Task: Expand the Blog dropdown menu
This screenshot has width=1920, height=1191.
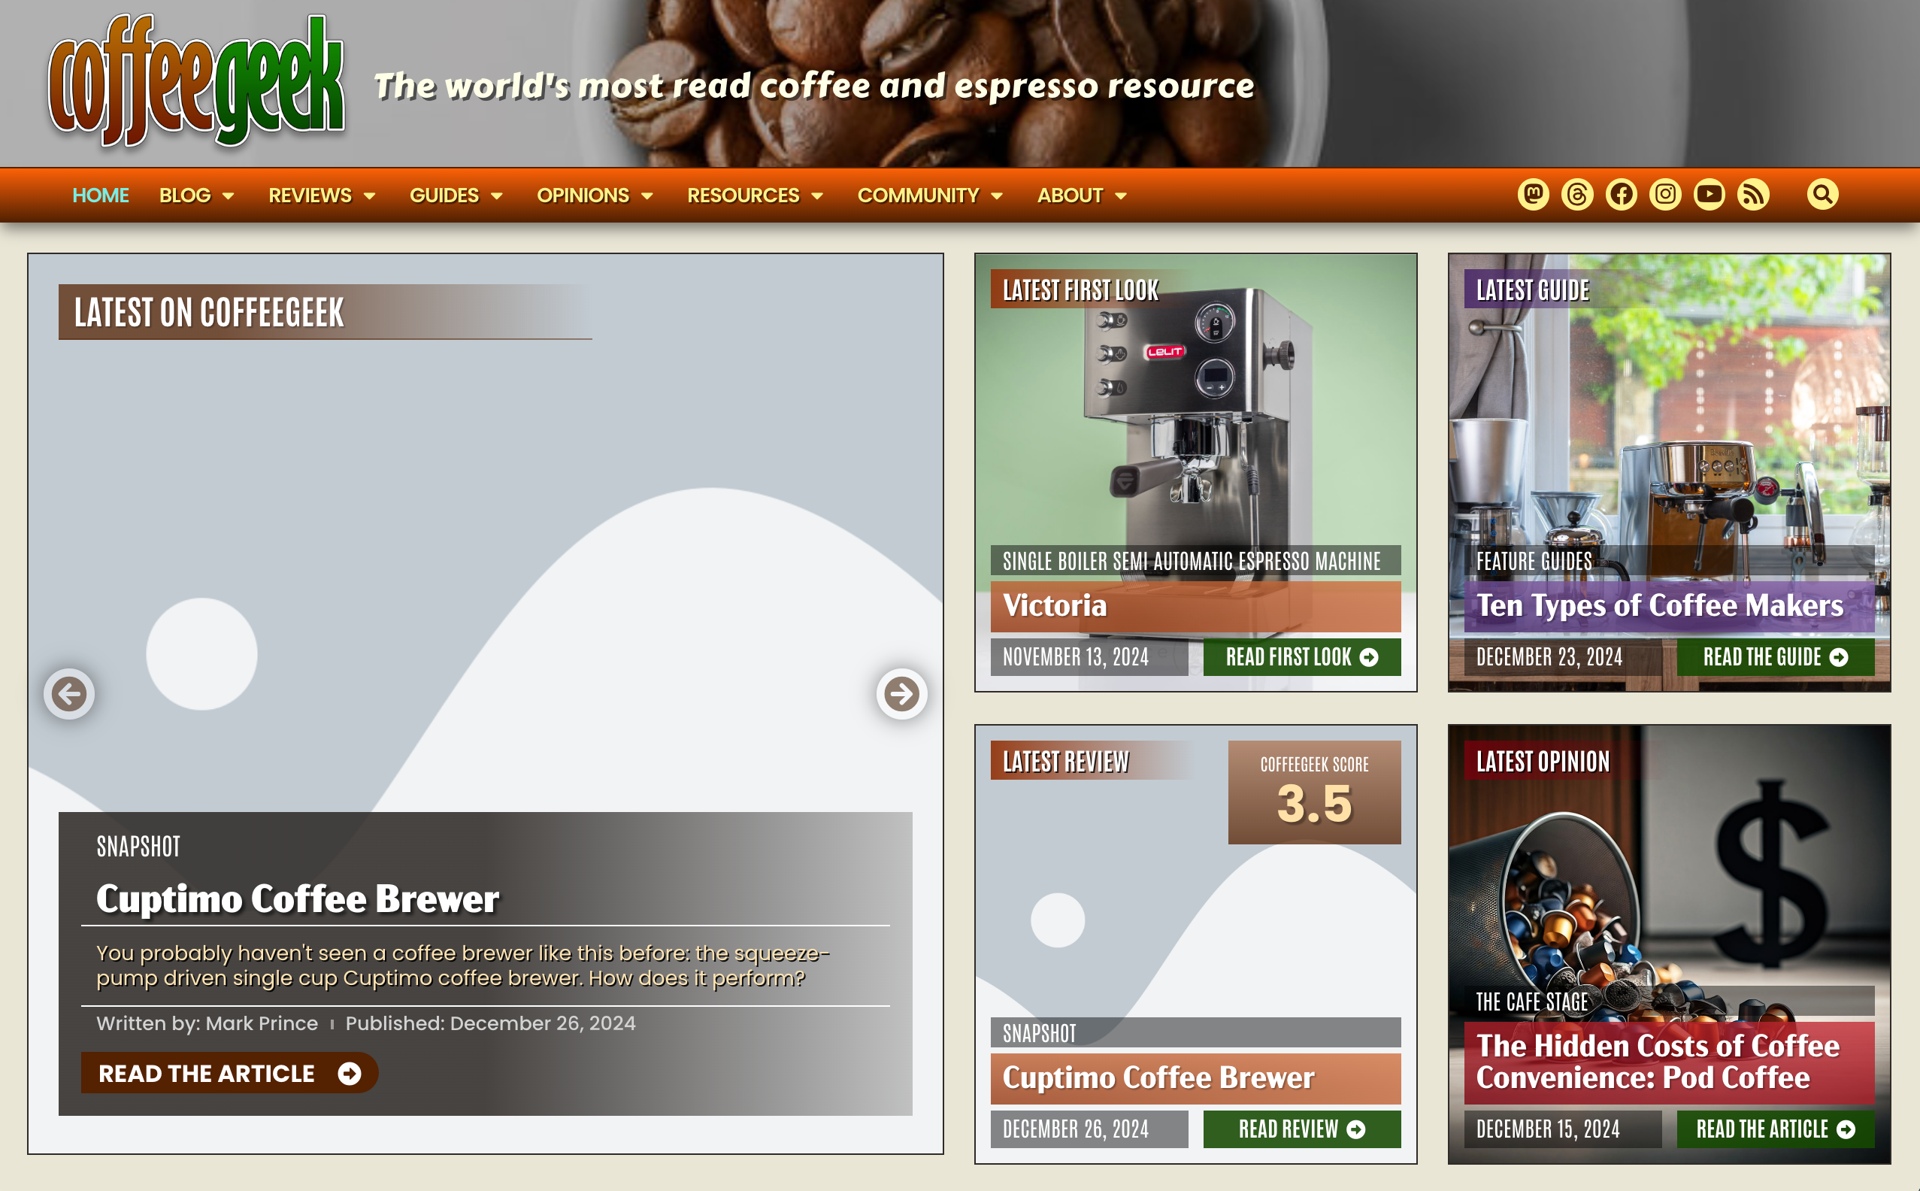Action: point(196,195)
